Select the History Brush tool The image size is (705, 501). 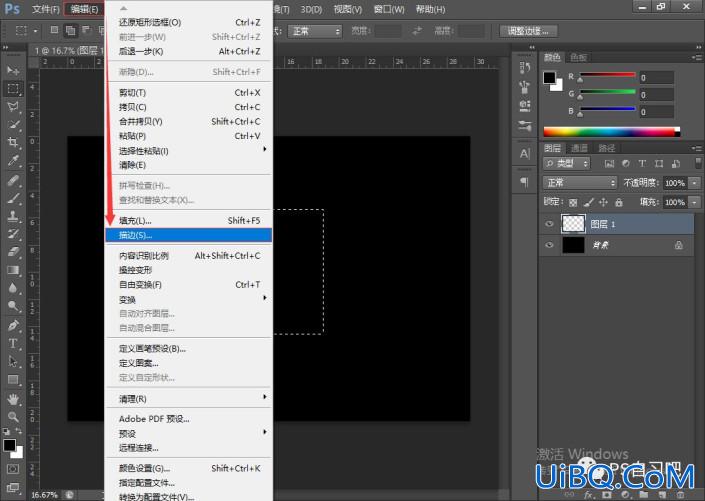(x=13, y=234)
